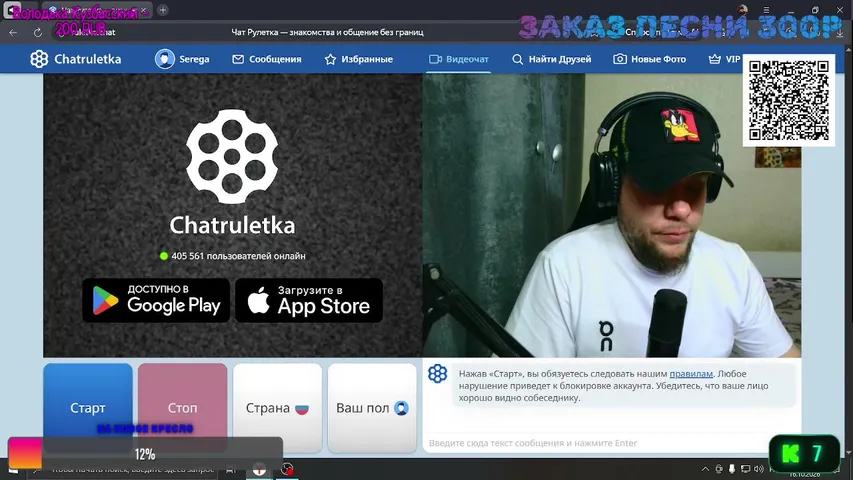The image size is (853, 480).
Task: Open Новые Фото section
Action: coord(650,59)
